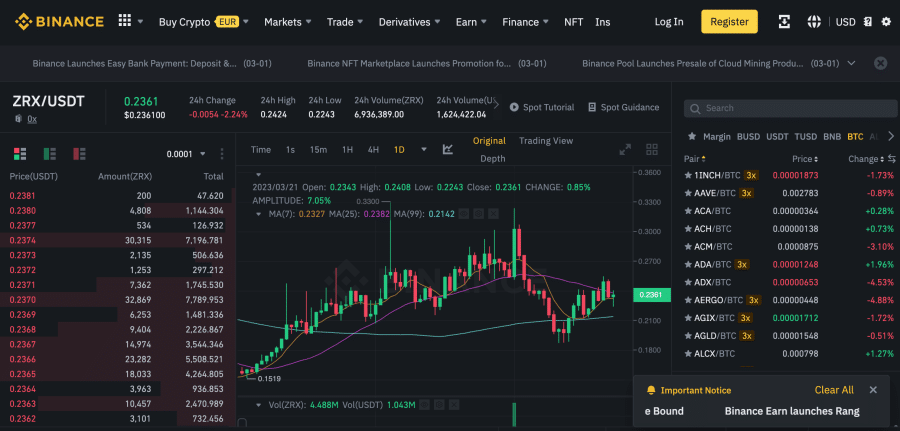Show combined order book view icon

coord(20,154)
